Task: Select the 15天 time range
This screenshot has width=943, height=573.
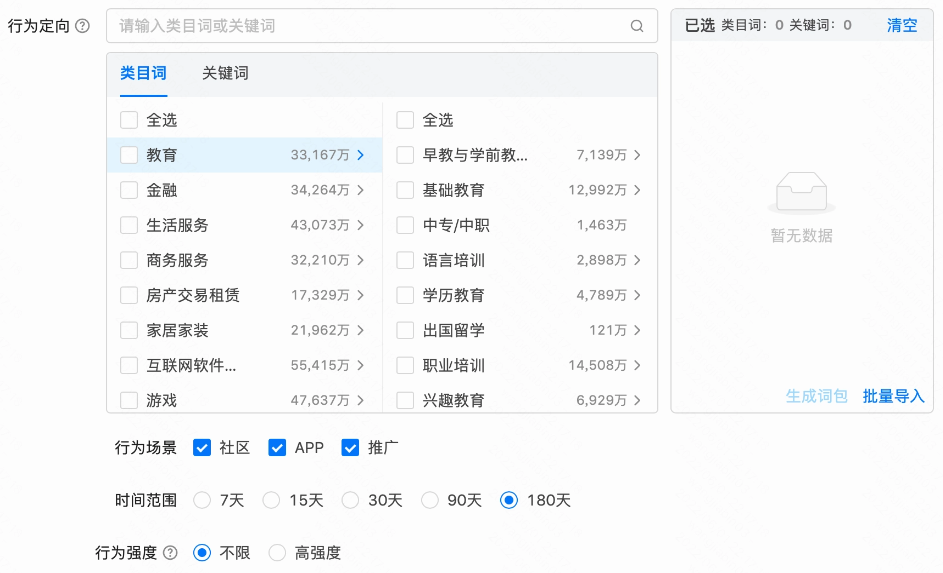Action: (x=271, y=500)
